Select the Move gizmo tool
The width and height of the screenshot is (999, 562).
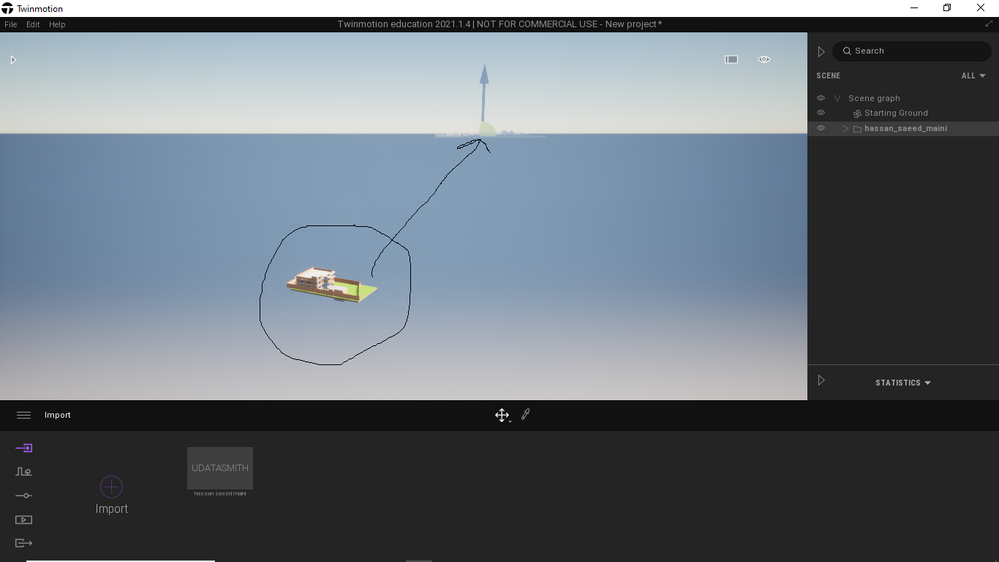[502, 415]
